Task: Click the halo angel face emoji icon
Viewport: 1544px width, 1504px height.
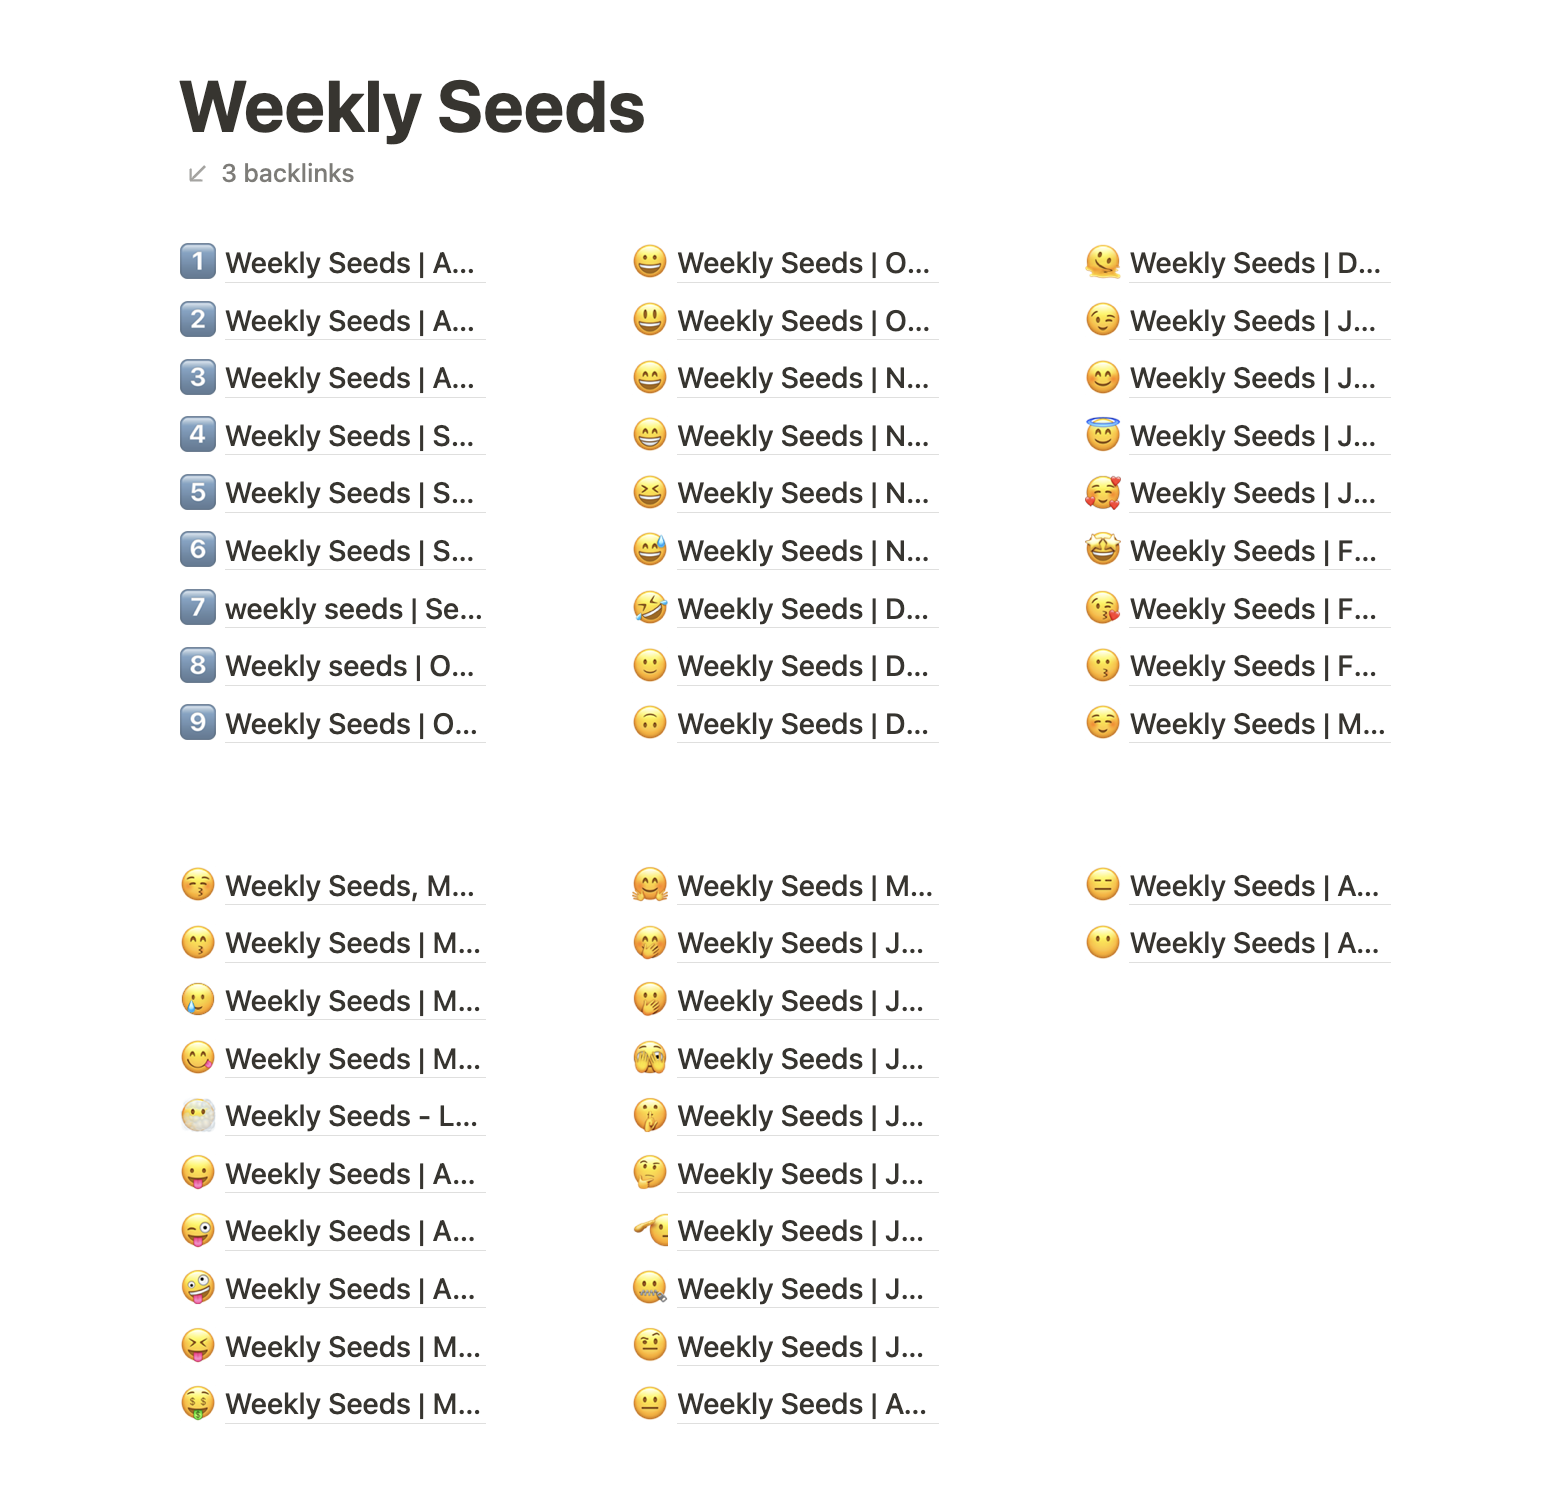Action: 1103,435
